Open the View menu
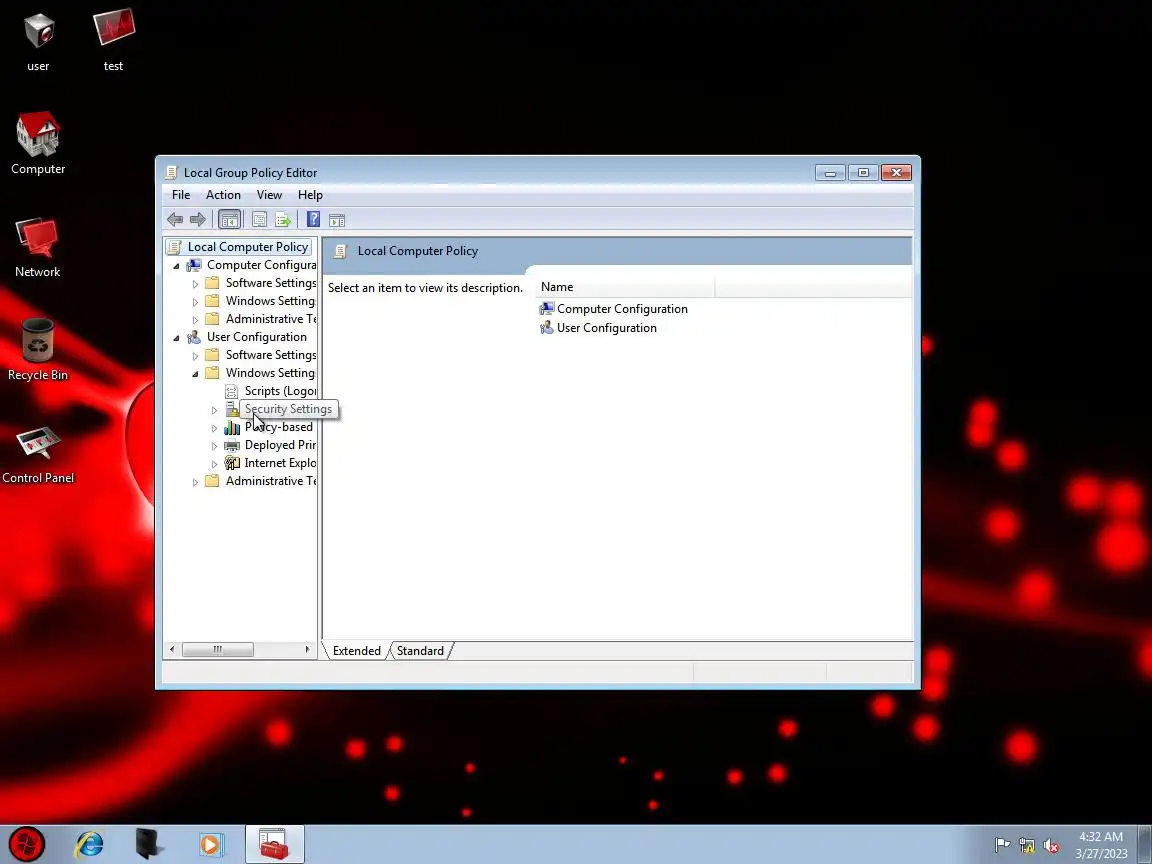 (x=269, y=195)
